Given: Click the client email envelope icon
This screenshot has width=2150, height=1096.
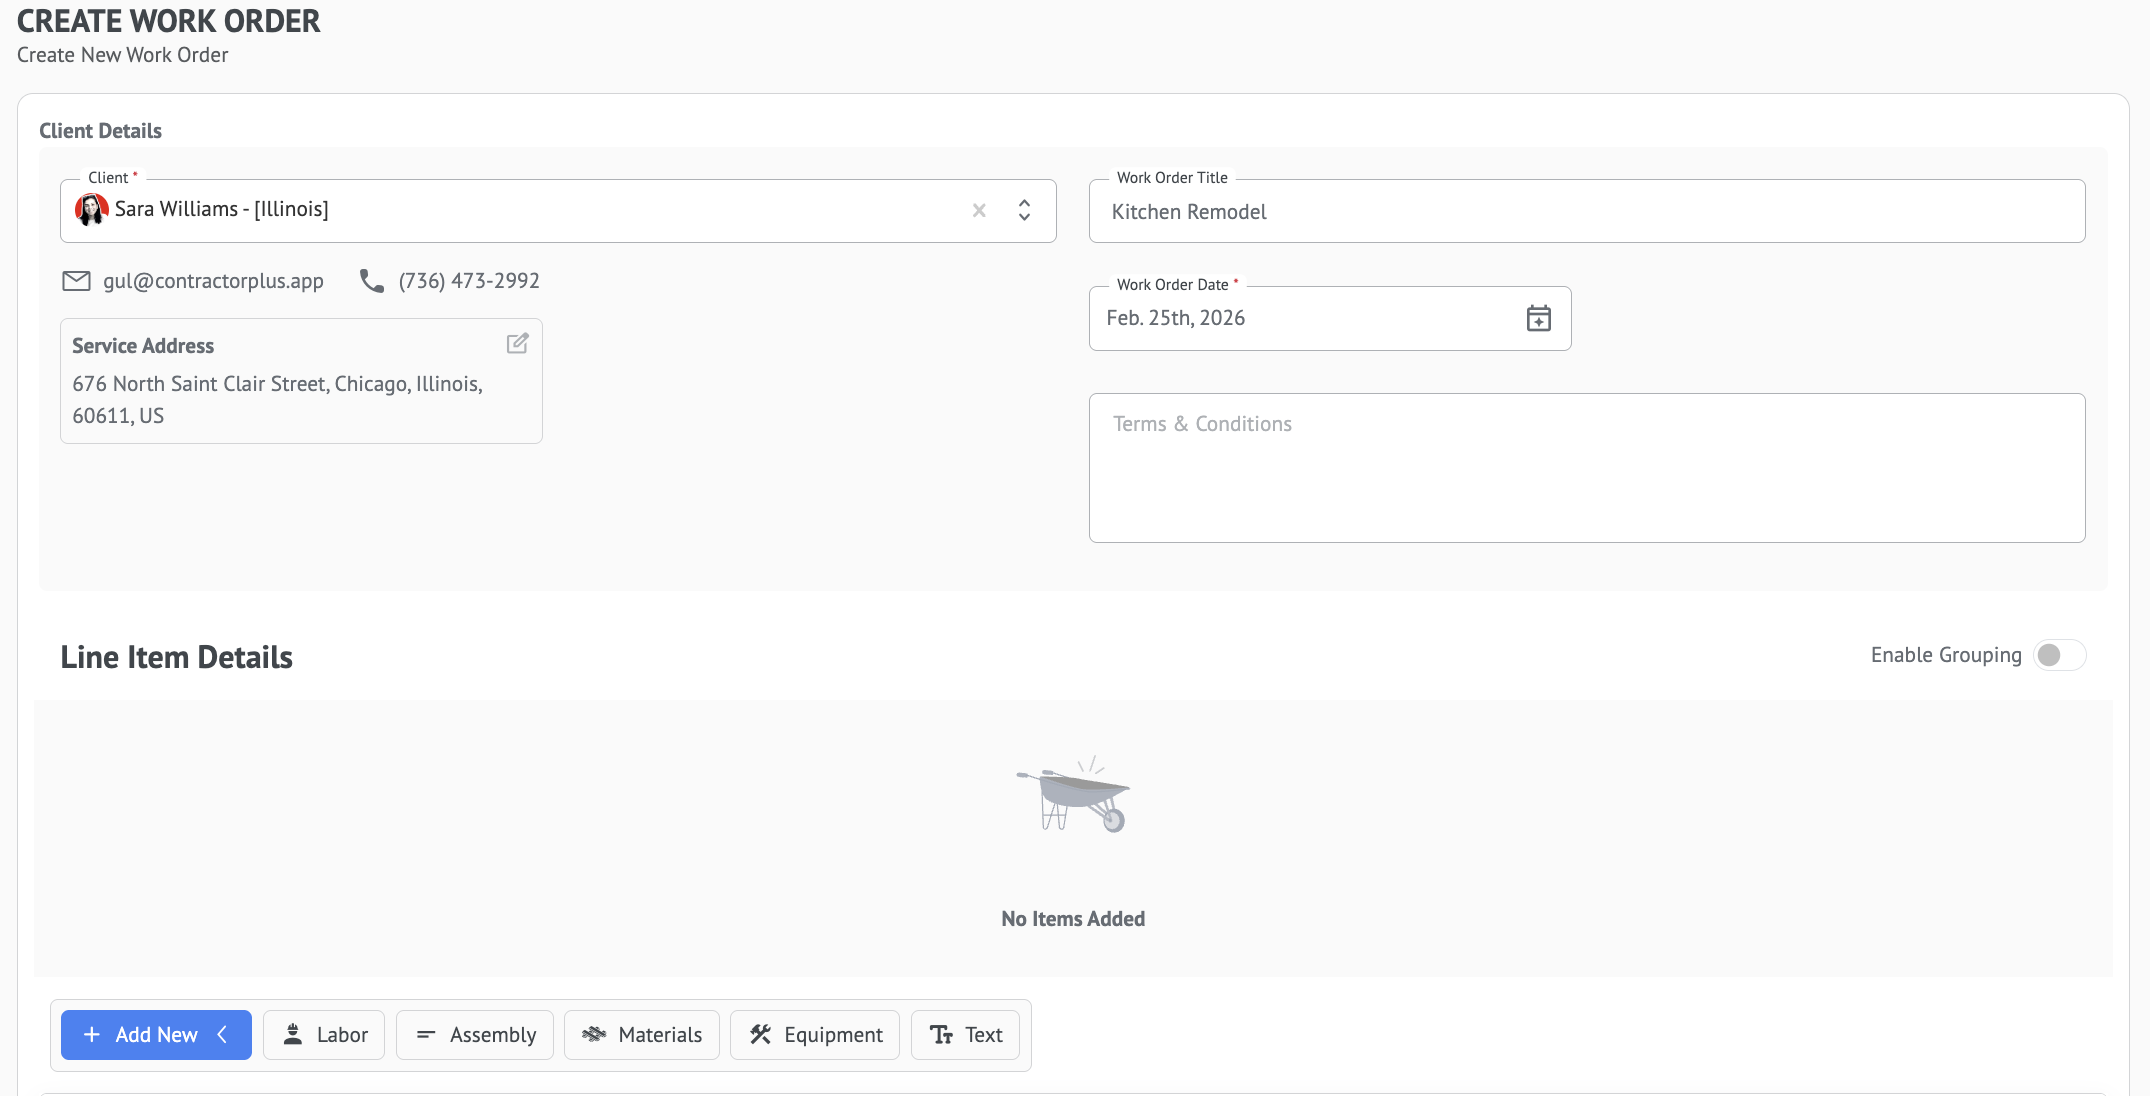Looking at the screenshot, I should (x=77, y=281).
